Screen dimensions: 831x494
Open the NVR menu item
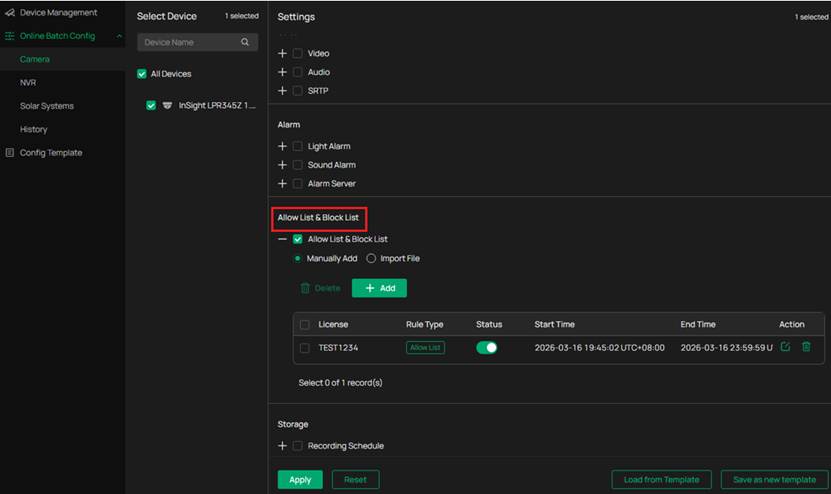pos(28,83)
